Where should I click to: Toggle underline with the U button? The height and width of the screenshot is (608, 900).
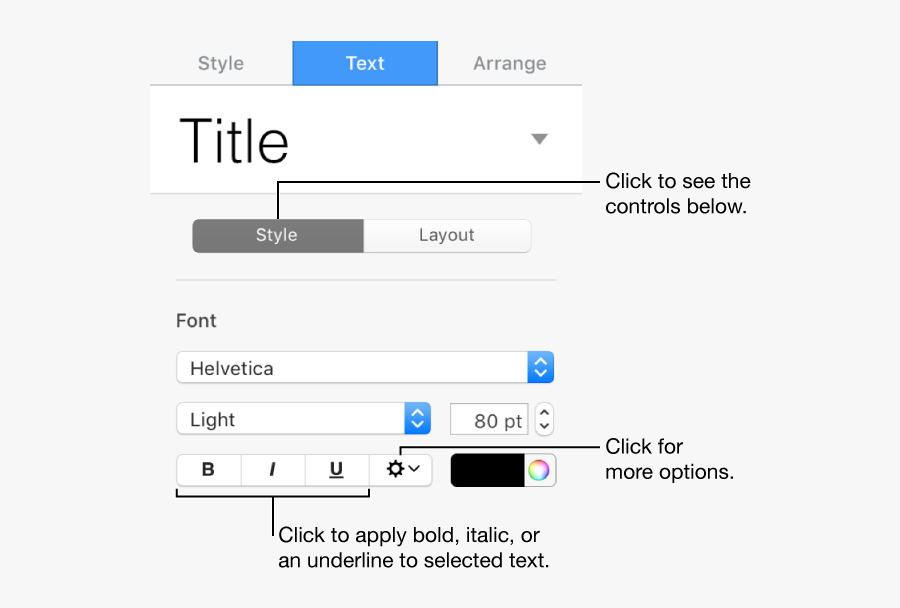[336, 470]
